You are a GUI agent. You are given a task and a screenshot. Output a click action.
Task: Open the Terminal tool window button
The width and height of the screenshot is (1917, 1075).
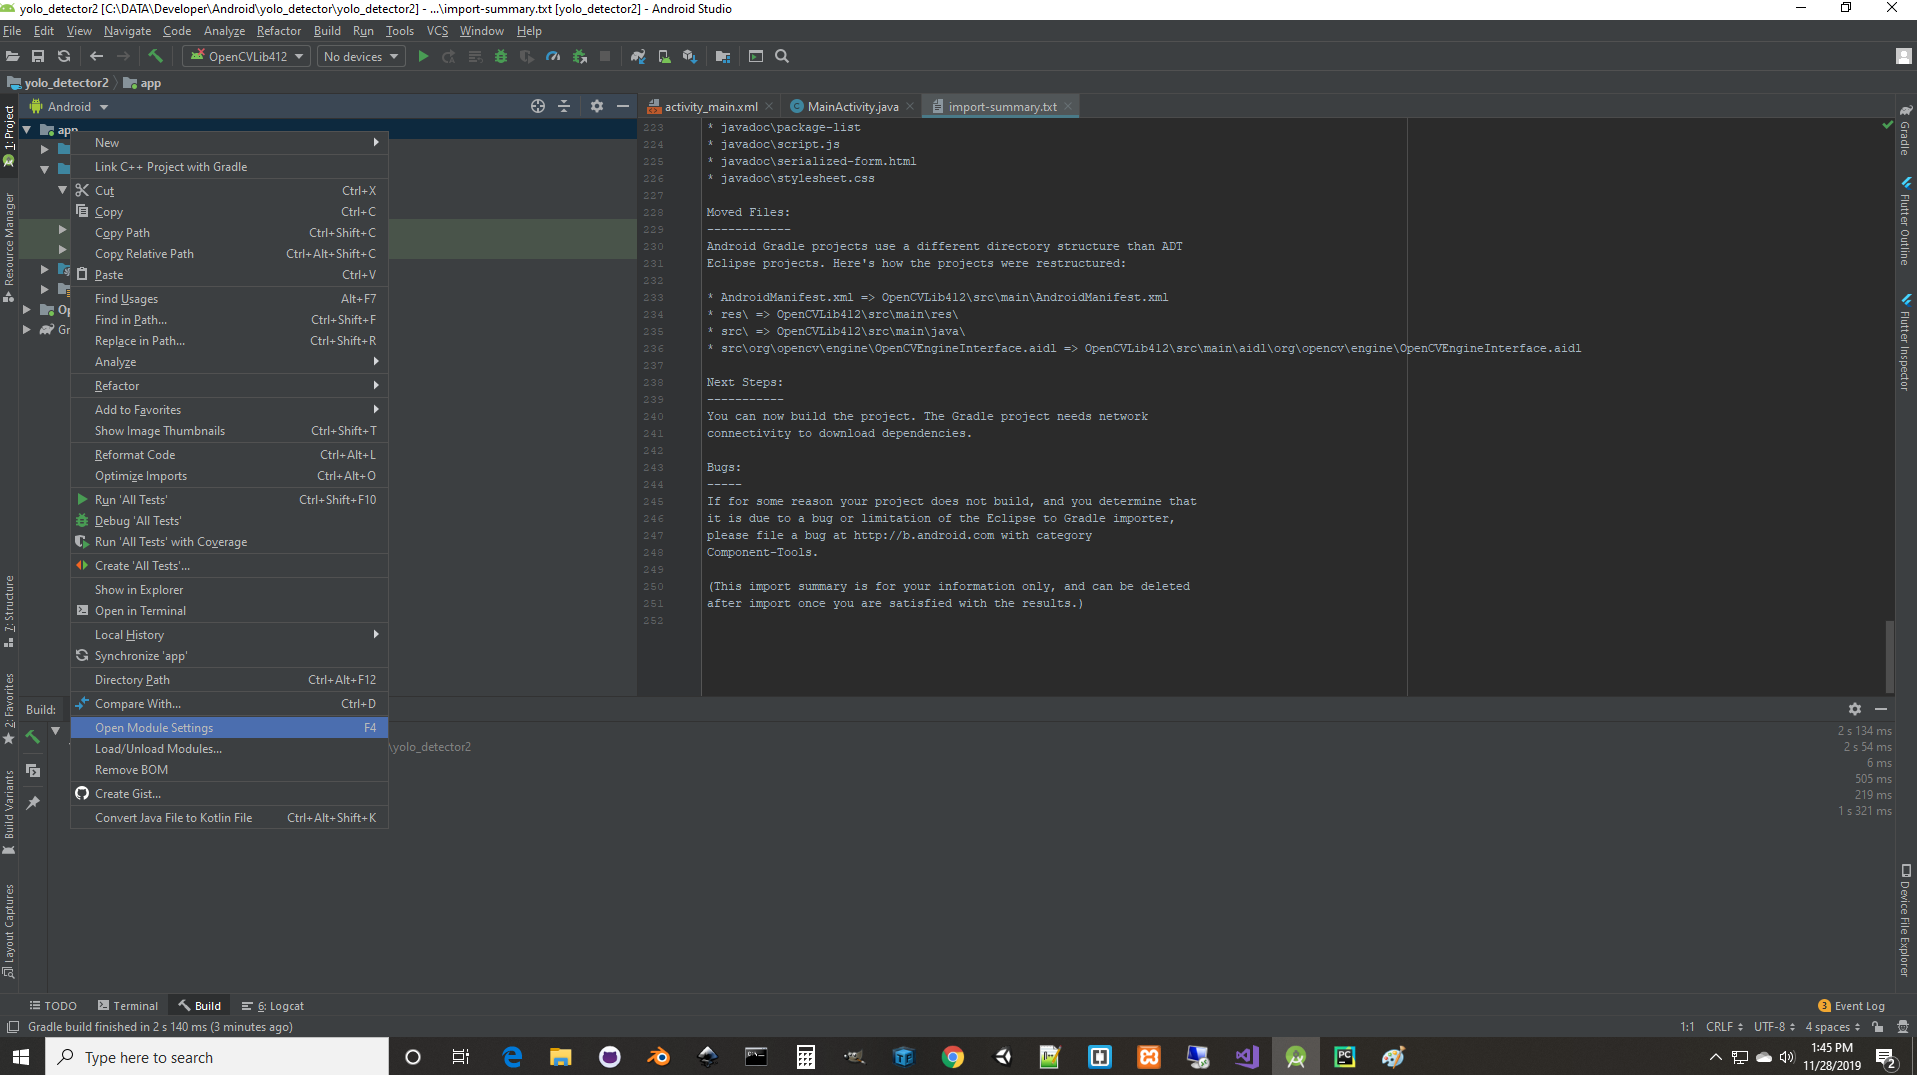point(128,1006)
